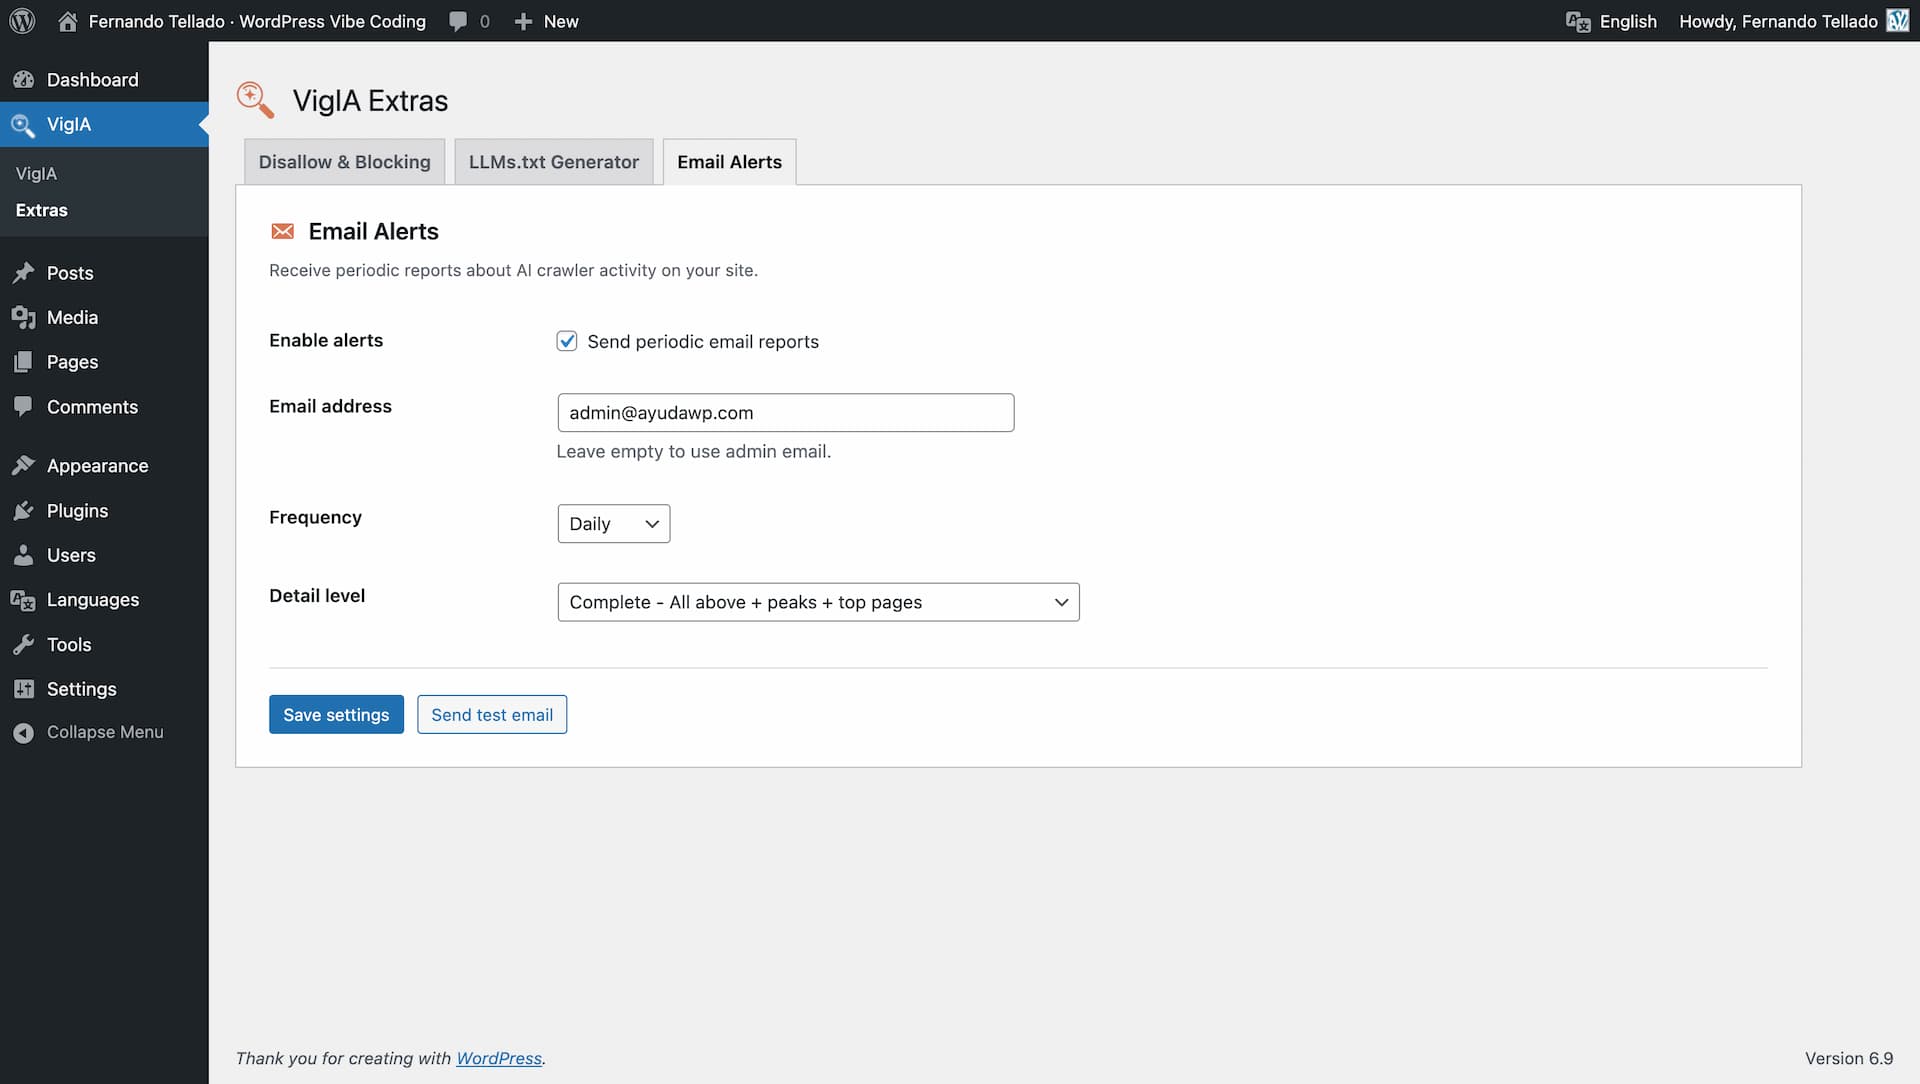
Task: Switch to the Disallow & Blocking tab
Action: (x=343, y=161)
